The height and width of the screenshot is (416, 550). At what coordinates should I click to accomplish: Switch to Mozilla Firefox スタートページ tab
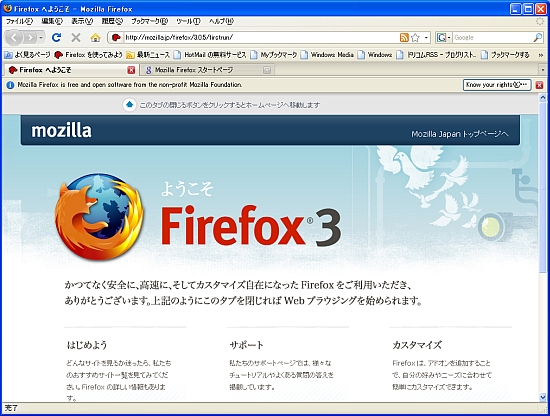pos(207,70)
